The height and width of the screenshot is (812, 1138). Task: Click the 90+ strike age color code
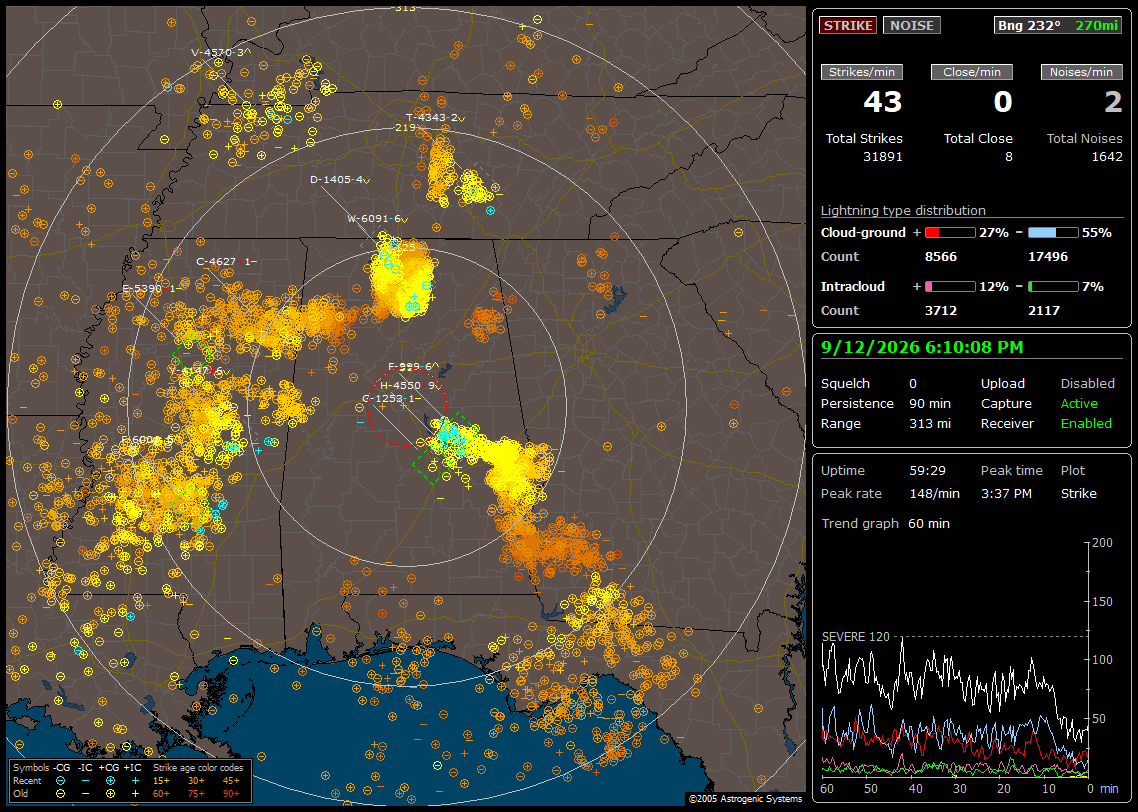232,794
